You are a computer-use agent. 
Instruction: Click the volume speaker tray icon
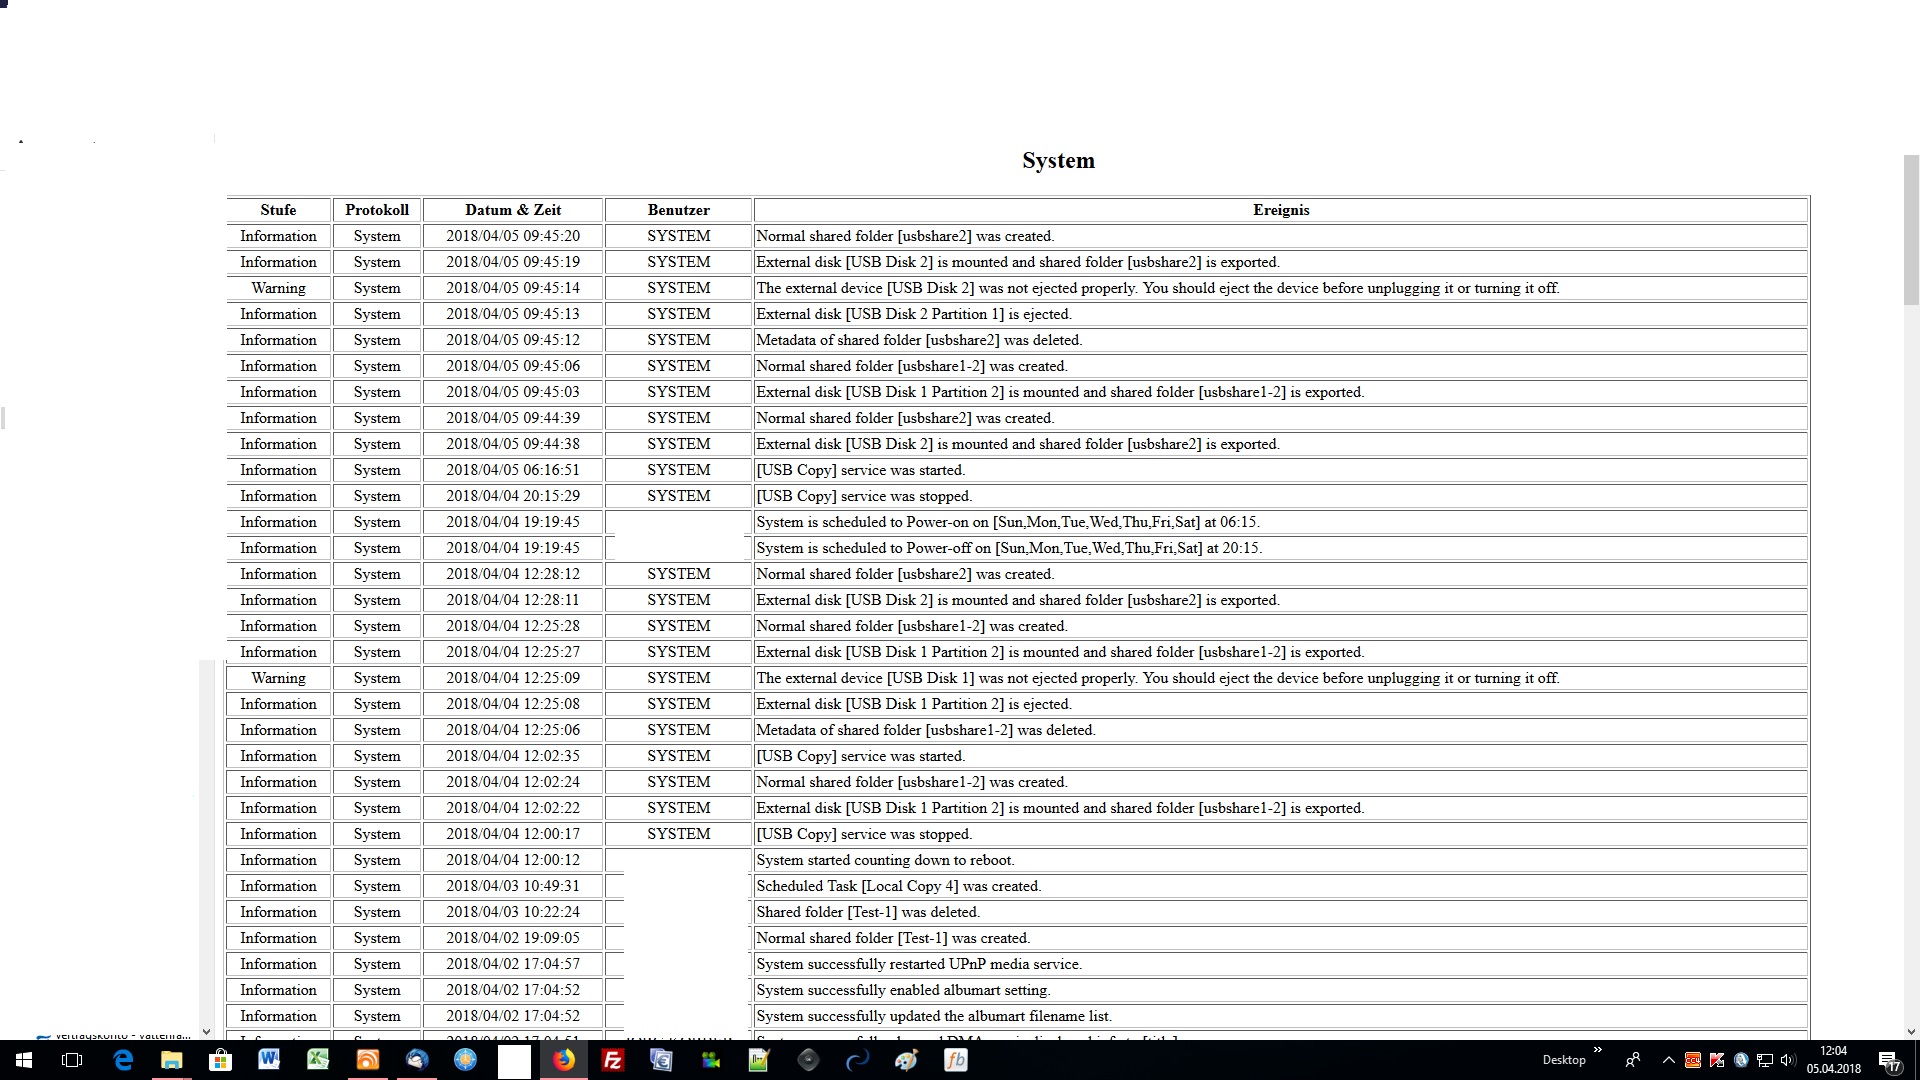[x=1788, y=1060]
